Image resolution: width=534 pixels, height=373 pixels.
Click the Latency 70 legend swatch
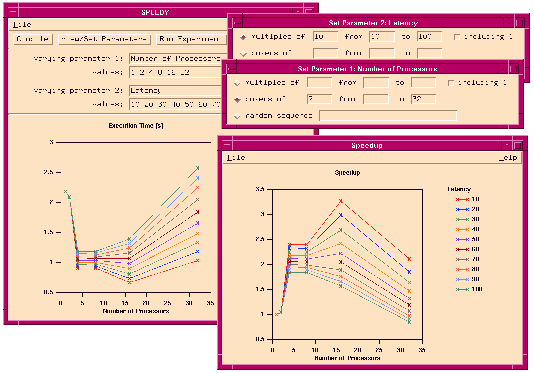tap(463, 259)
